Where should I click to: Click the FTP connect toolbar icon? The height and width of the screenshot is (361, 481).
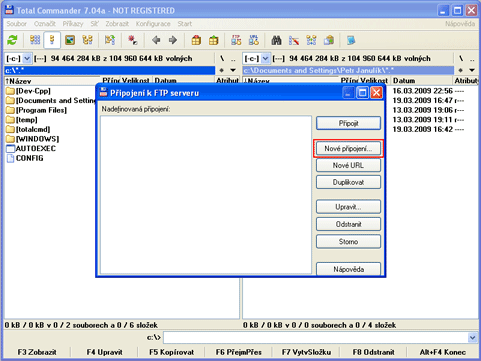(x=236, y=40)
